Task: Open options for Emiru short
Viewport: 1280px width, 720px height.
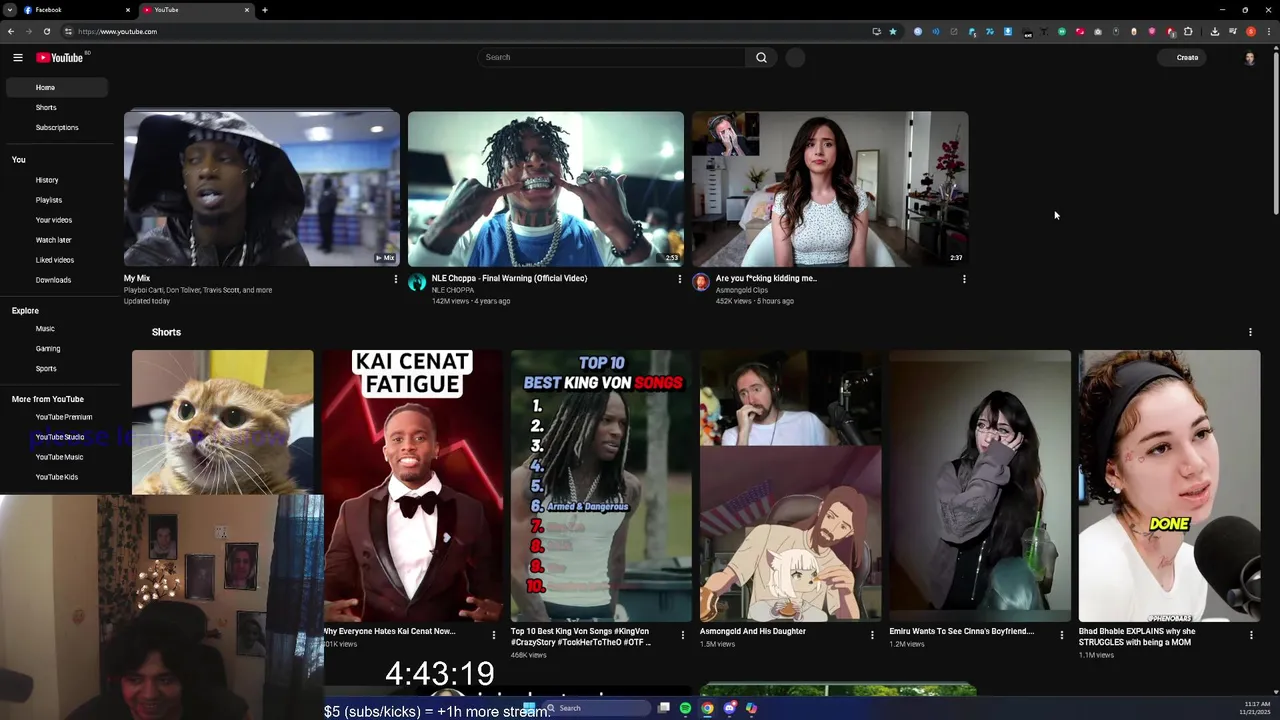Action: [1061, 634]
